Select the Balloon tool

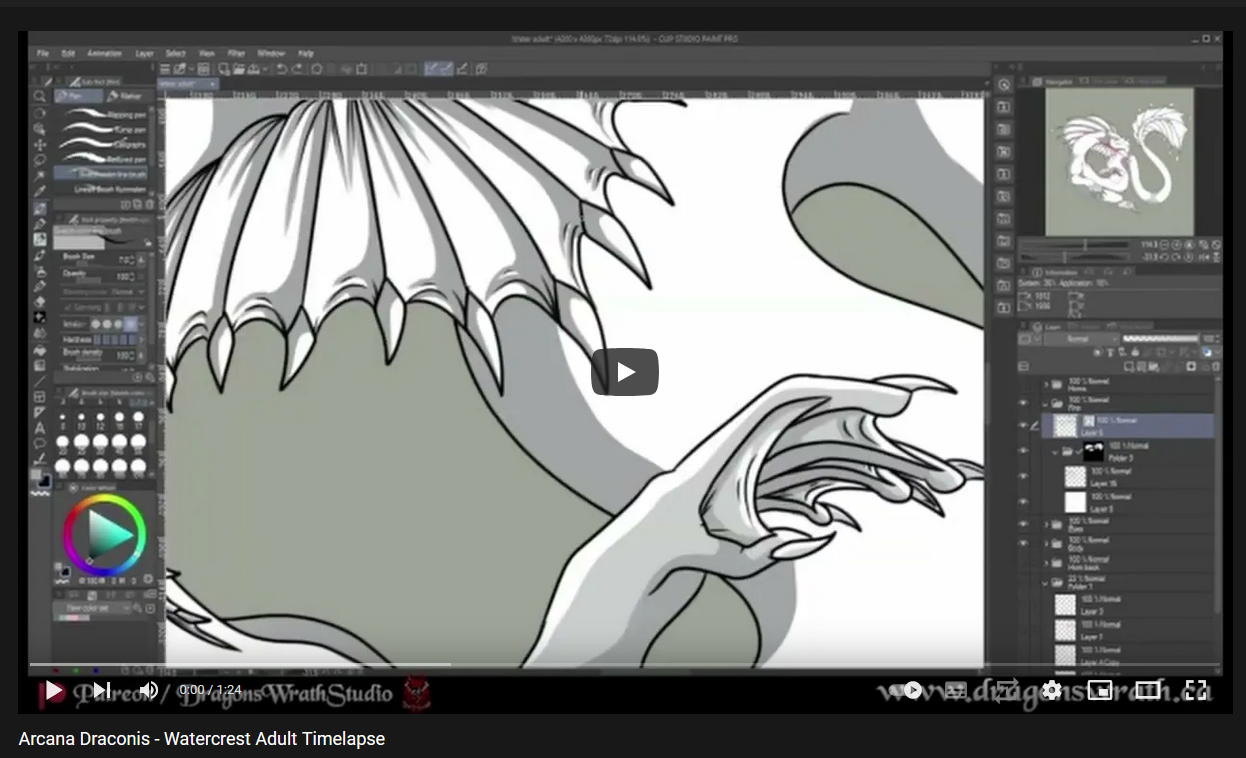click(39, 443)
